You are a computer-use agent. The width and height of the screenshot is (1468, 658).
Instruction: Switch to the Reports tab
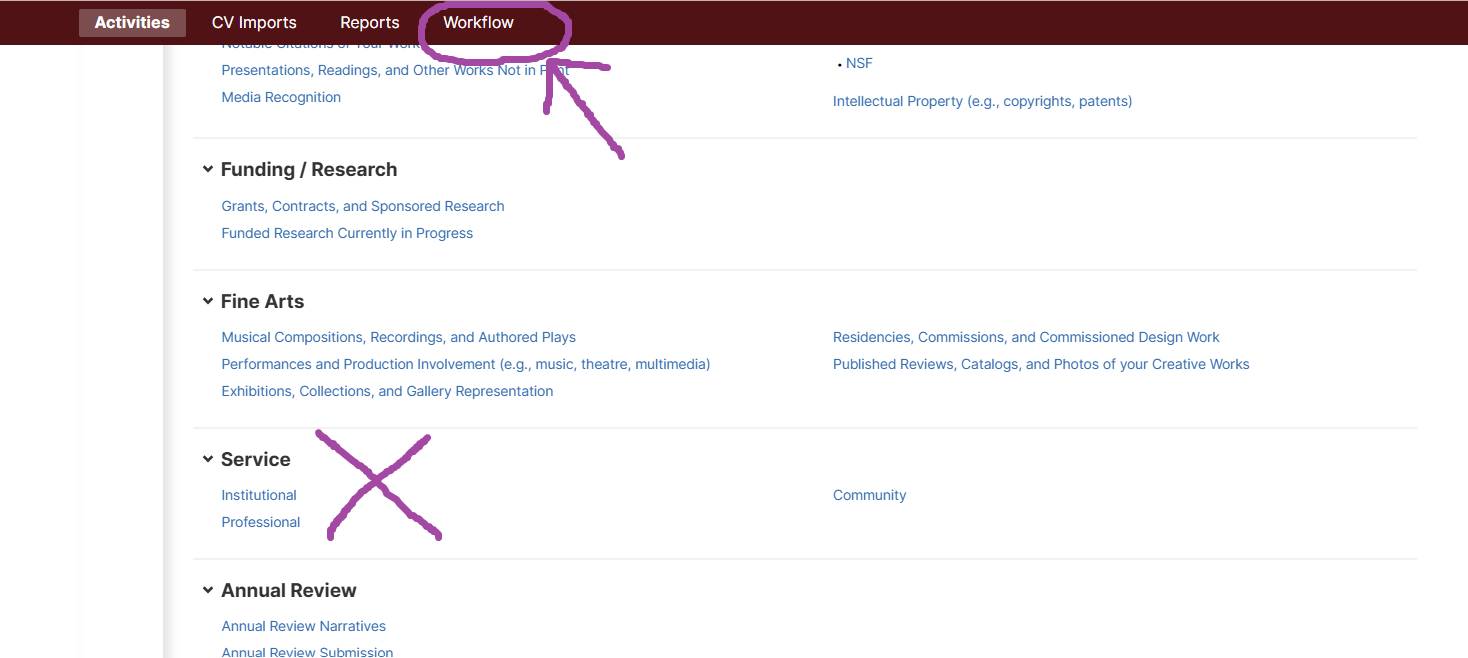click(369, 22)
